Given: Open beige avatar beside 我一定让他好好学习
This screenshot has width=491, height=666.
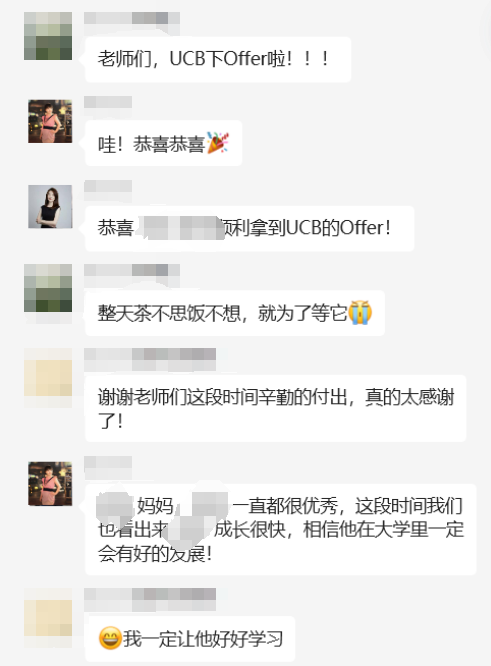Looking at the screenshot, I should click(x=48, y=612).
